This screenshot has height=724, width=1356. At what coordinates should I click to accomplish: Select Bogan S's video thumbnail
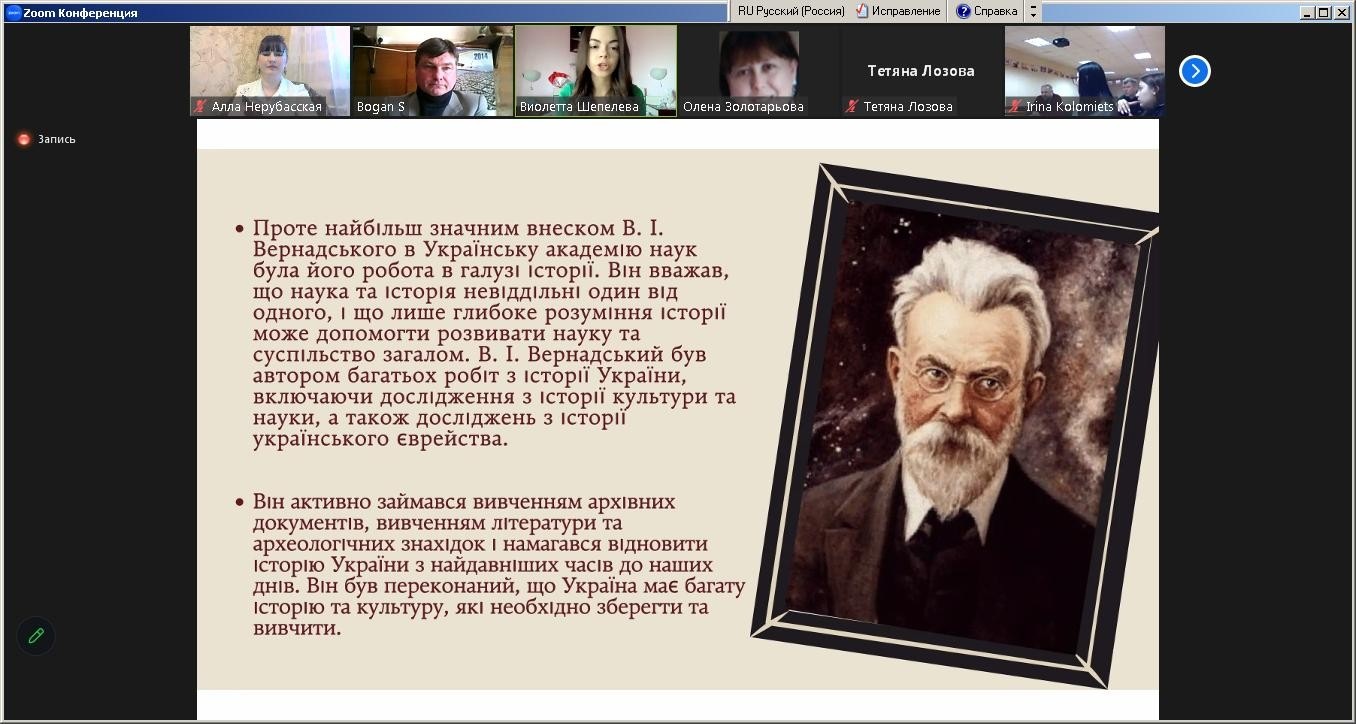433,71
